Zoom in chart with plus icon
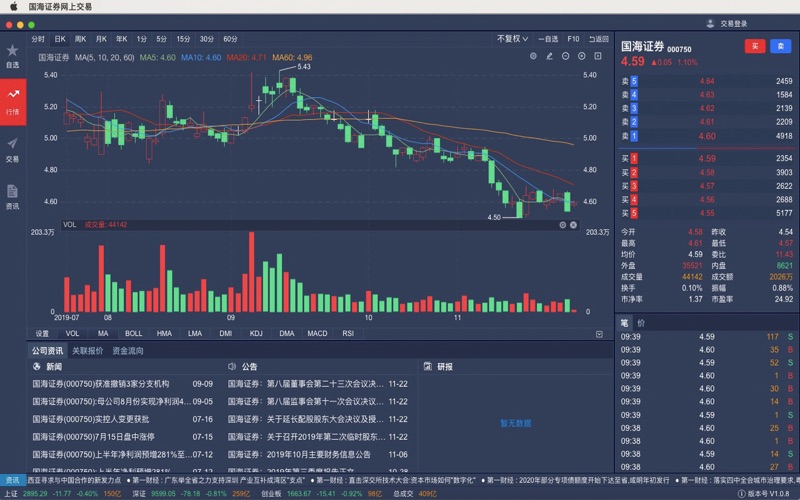Viewport: 800px width, 500px height. [x=582, y=56]
